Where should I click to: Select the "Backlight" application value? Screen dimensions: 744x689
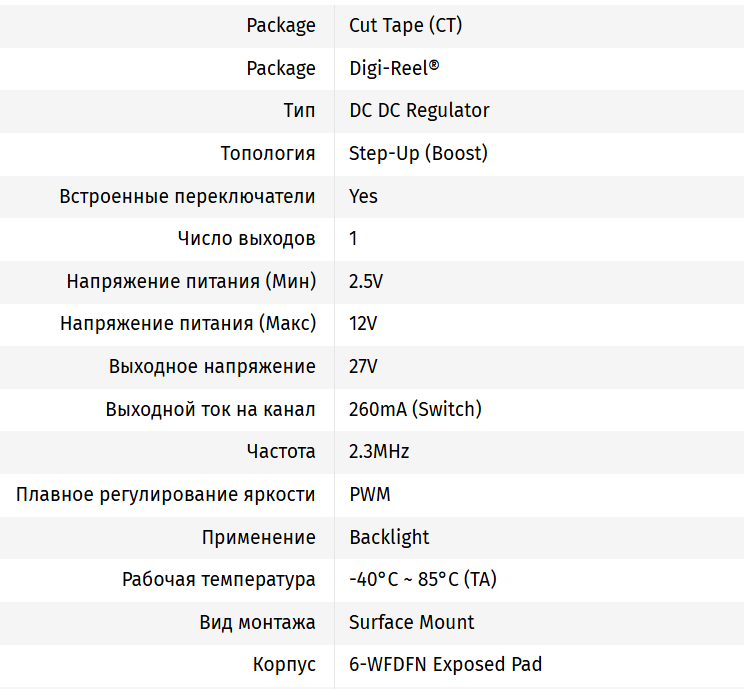(x=389, y=537)
